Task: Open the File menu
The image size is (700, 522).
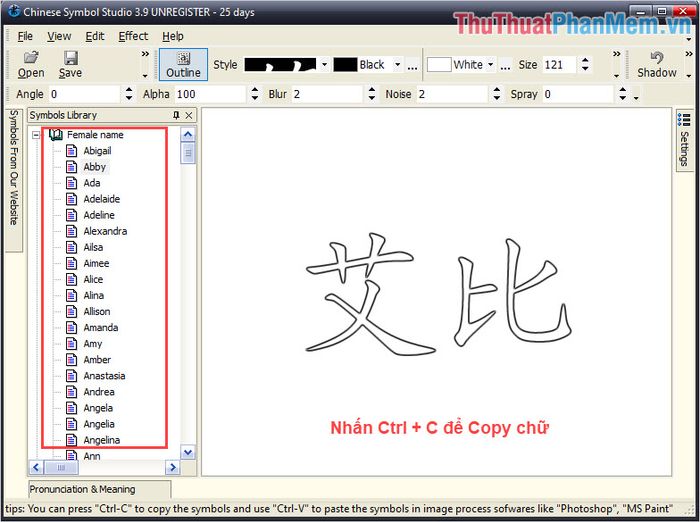Action: tap(25, 36)
